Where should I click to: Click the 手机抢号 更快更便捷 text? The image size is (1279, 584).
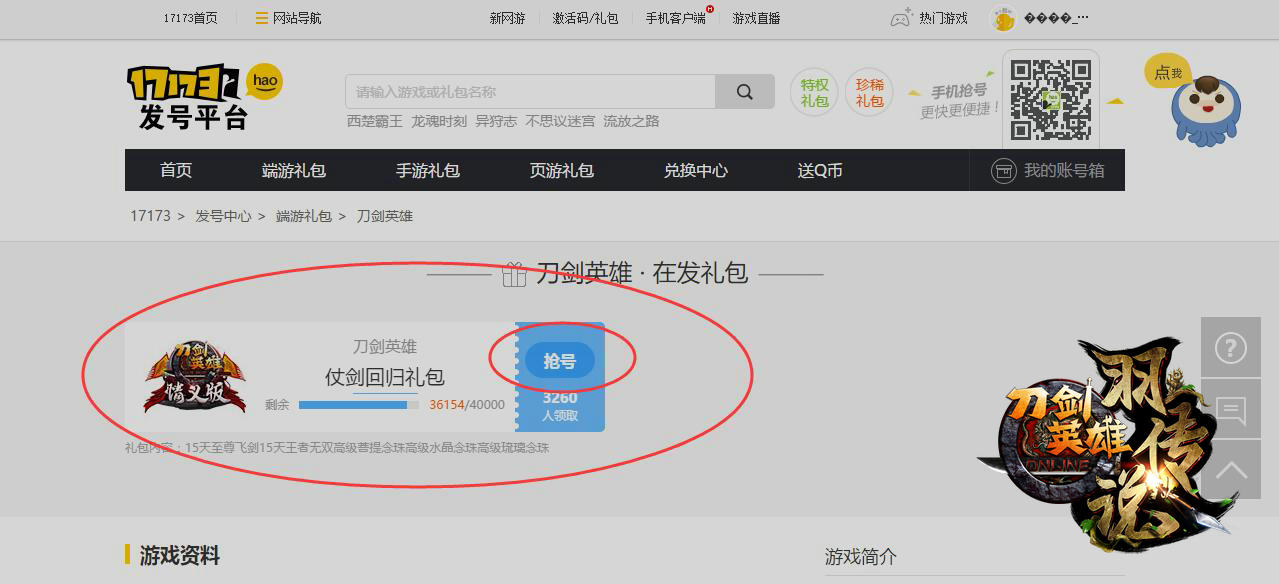click(960, 100)
